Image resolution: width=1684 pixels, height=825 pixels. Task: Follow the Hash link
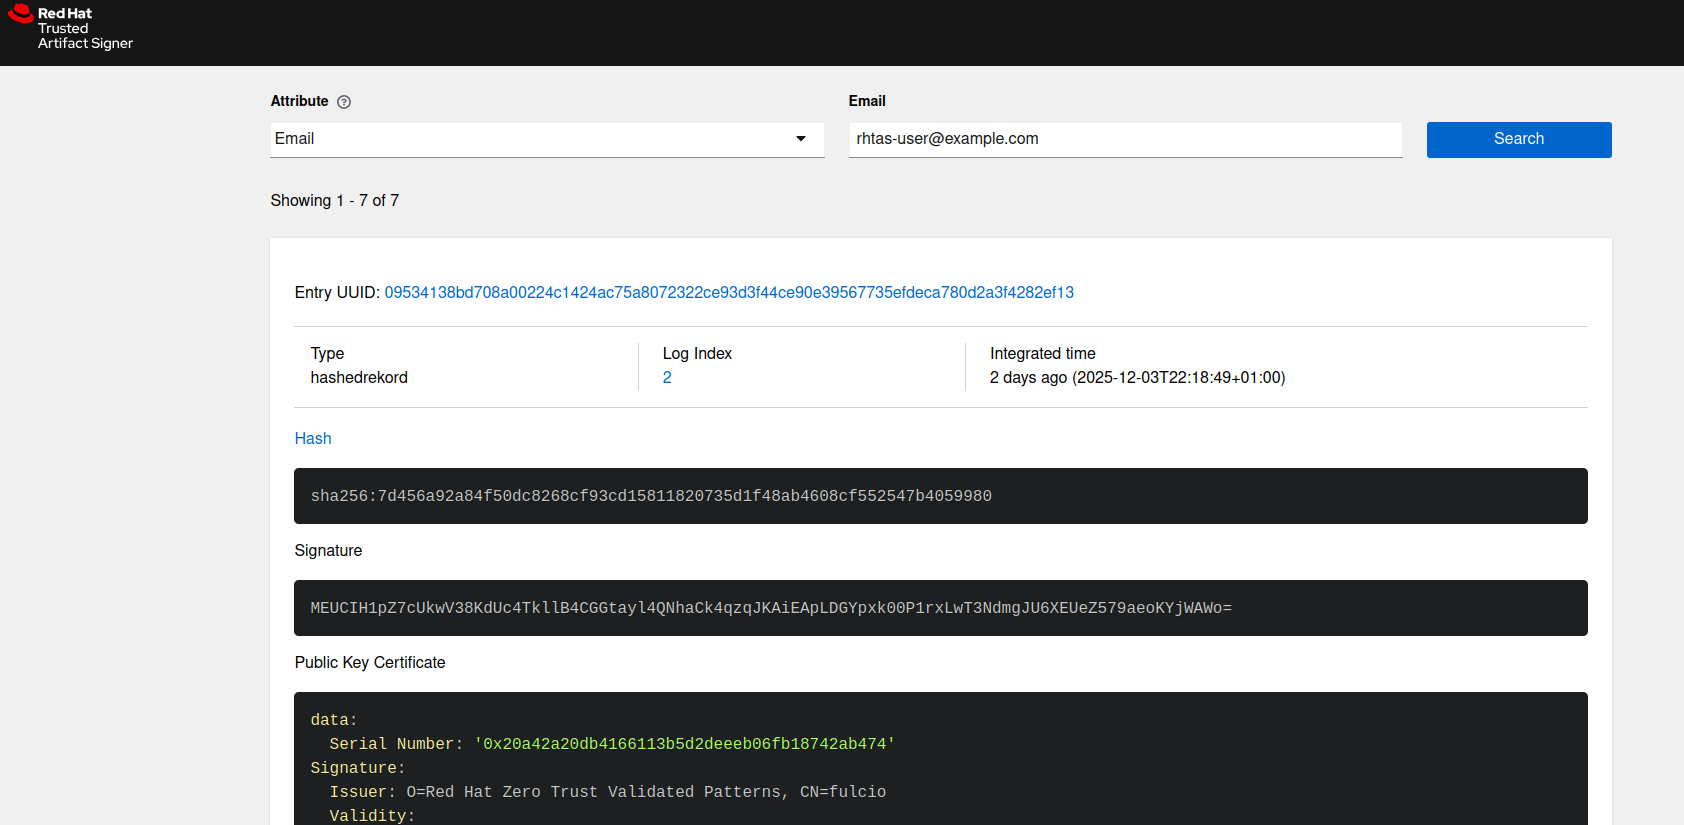point(313,439)
